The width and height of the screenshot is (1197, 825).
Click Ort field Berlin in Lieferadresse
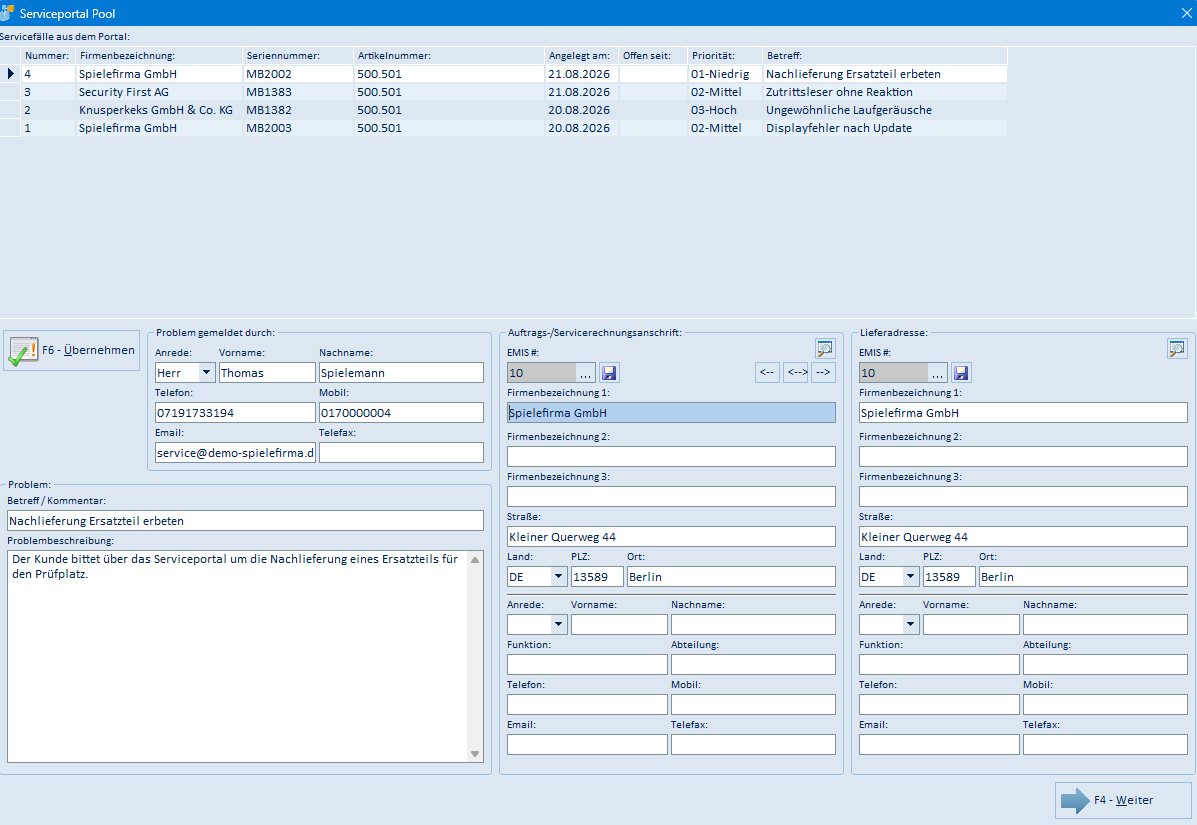click(x=1083, y=576)
